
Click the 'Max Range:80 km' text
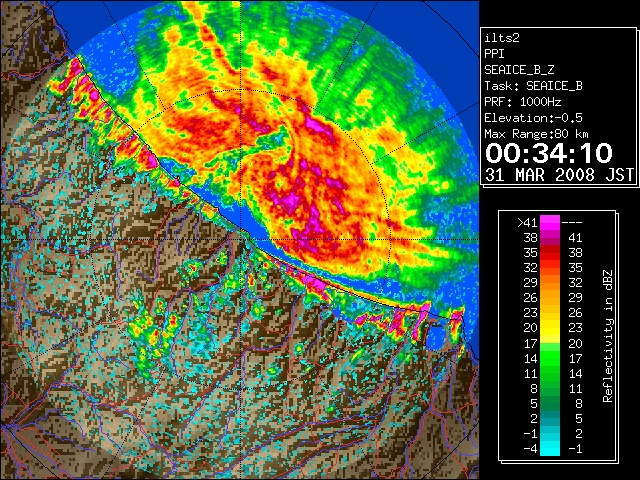(x=536, y=134)
